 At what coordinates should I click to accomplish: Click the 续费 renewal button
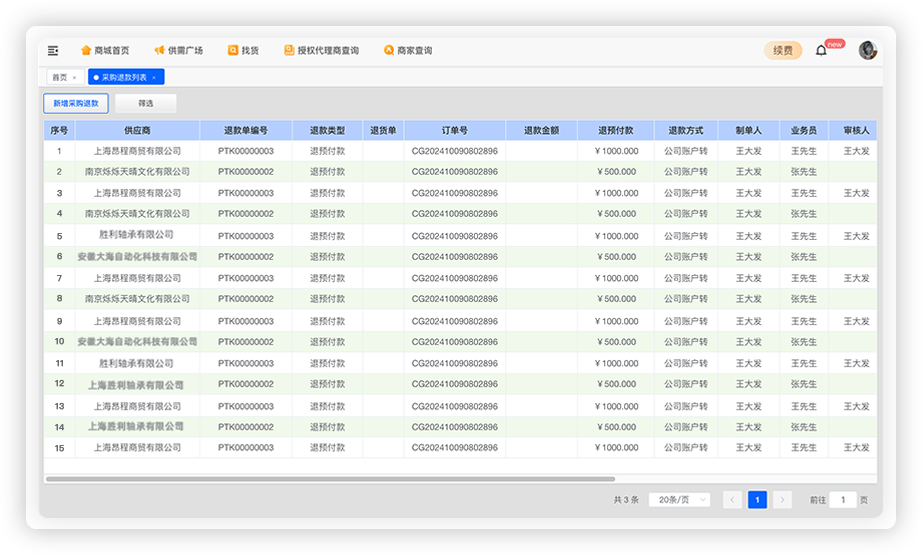coord(783,51)
